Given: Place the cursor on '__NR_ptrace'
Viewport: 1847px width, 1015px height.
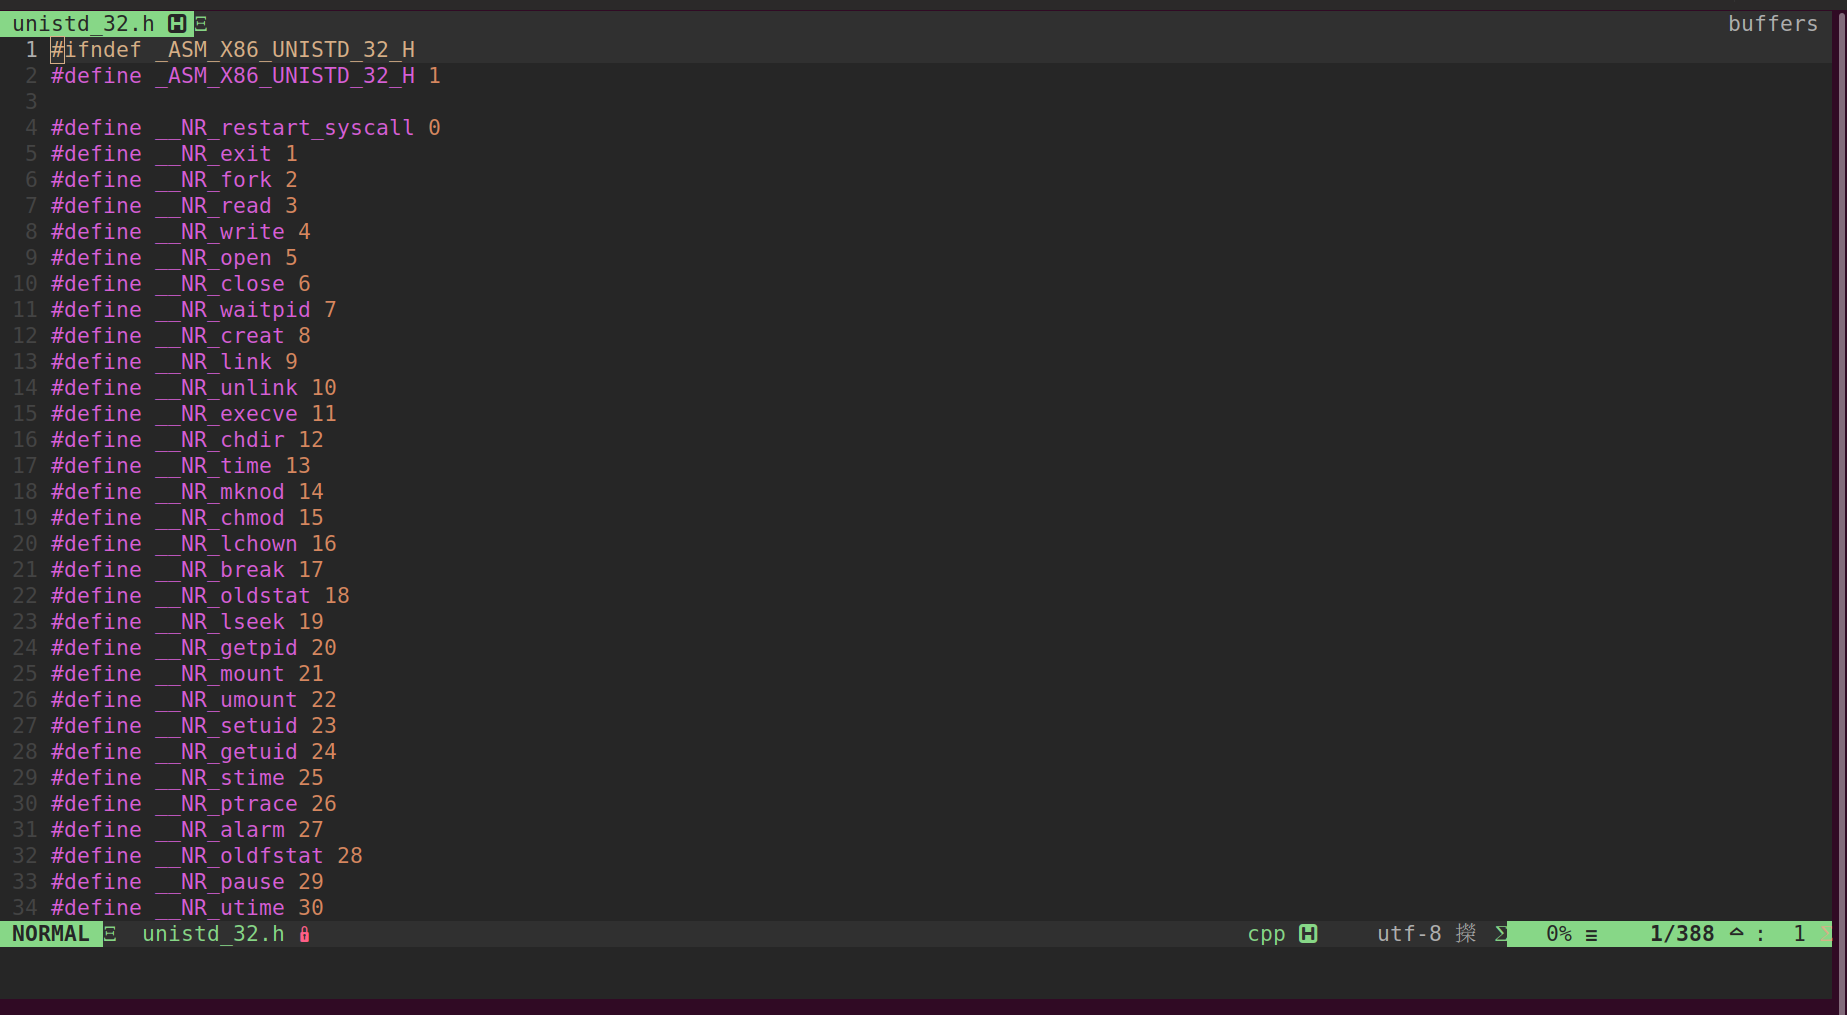Looking at the screenshot, I should tap(226, 804).
